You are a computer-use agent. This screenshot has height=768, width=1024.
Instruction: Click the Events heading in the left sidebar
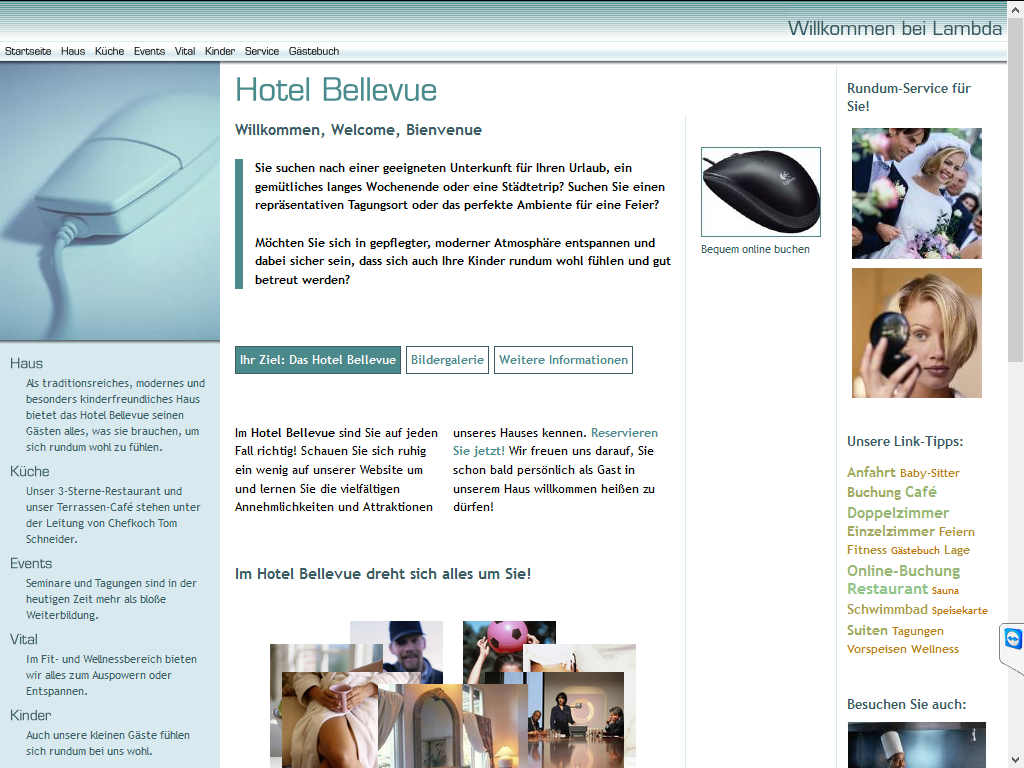pos(31,564)
